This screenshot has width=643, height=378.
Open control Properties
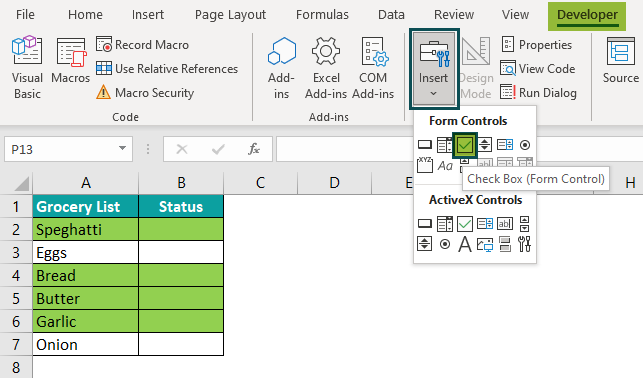536,44
